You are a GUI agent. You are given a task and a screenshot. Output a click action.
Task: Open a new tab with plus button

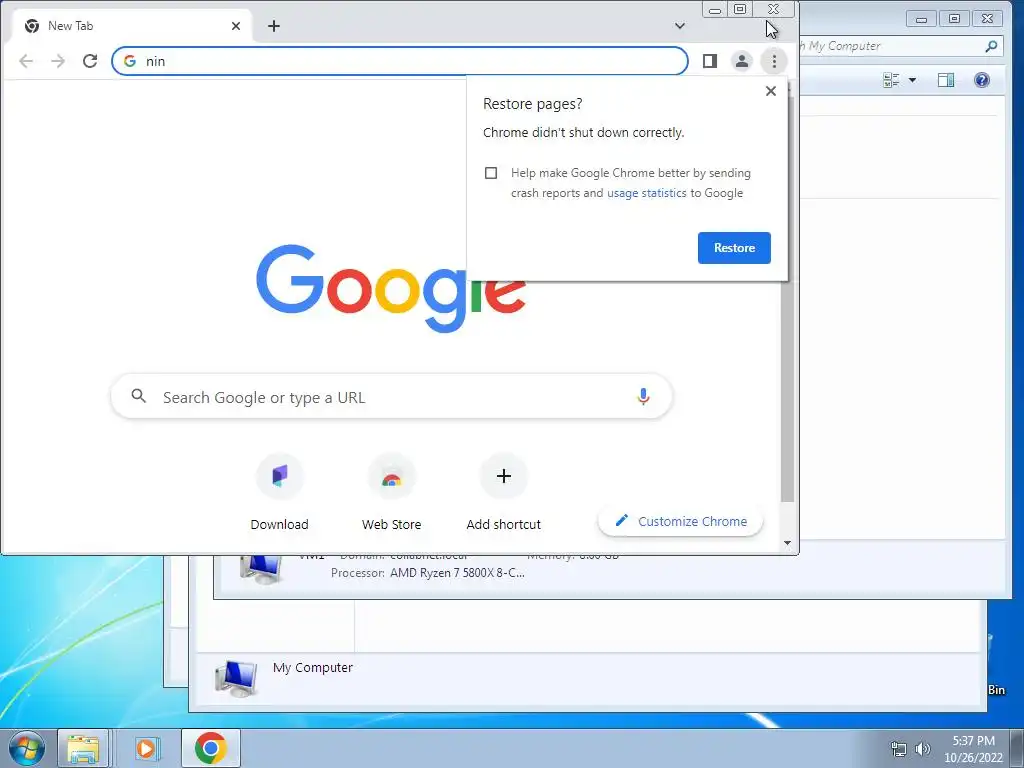point(274,26)
